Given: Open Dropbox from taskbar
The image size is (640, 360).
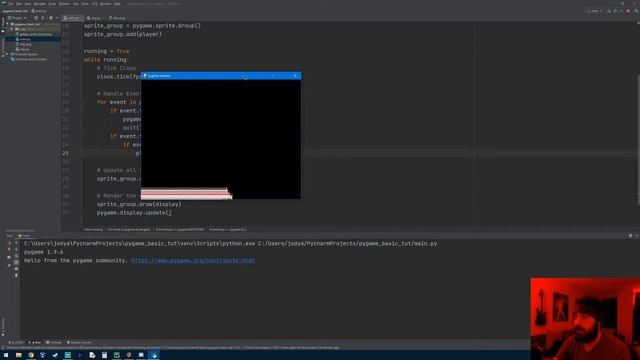Looking at the screenshot, I should [x=43, y=355].
